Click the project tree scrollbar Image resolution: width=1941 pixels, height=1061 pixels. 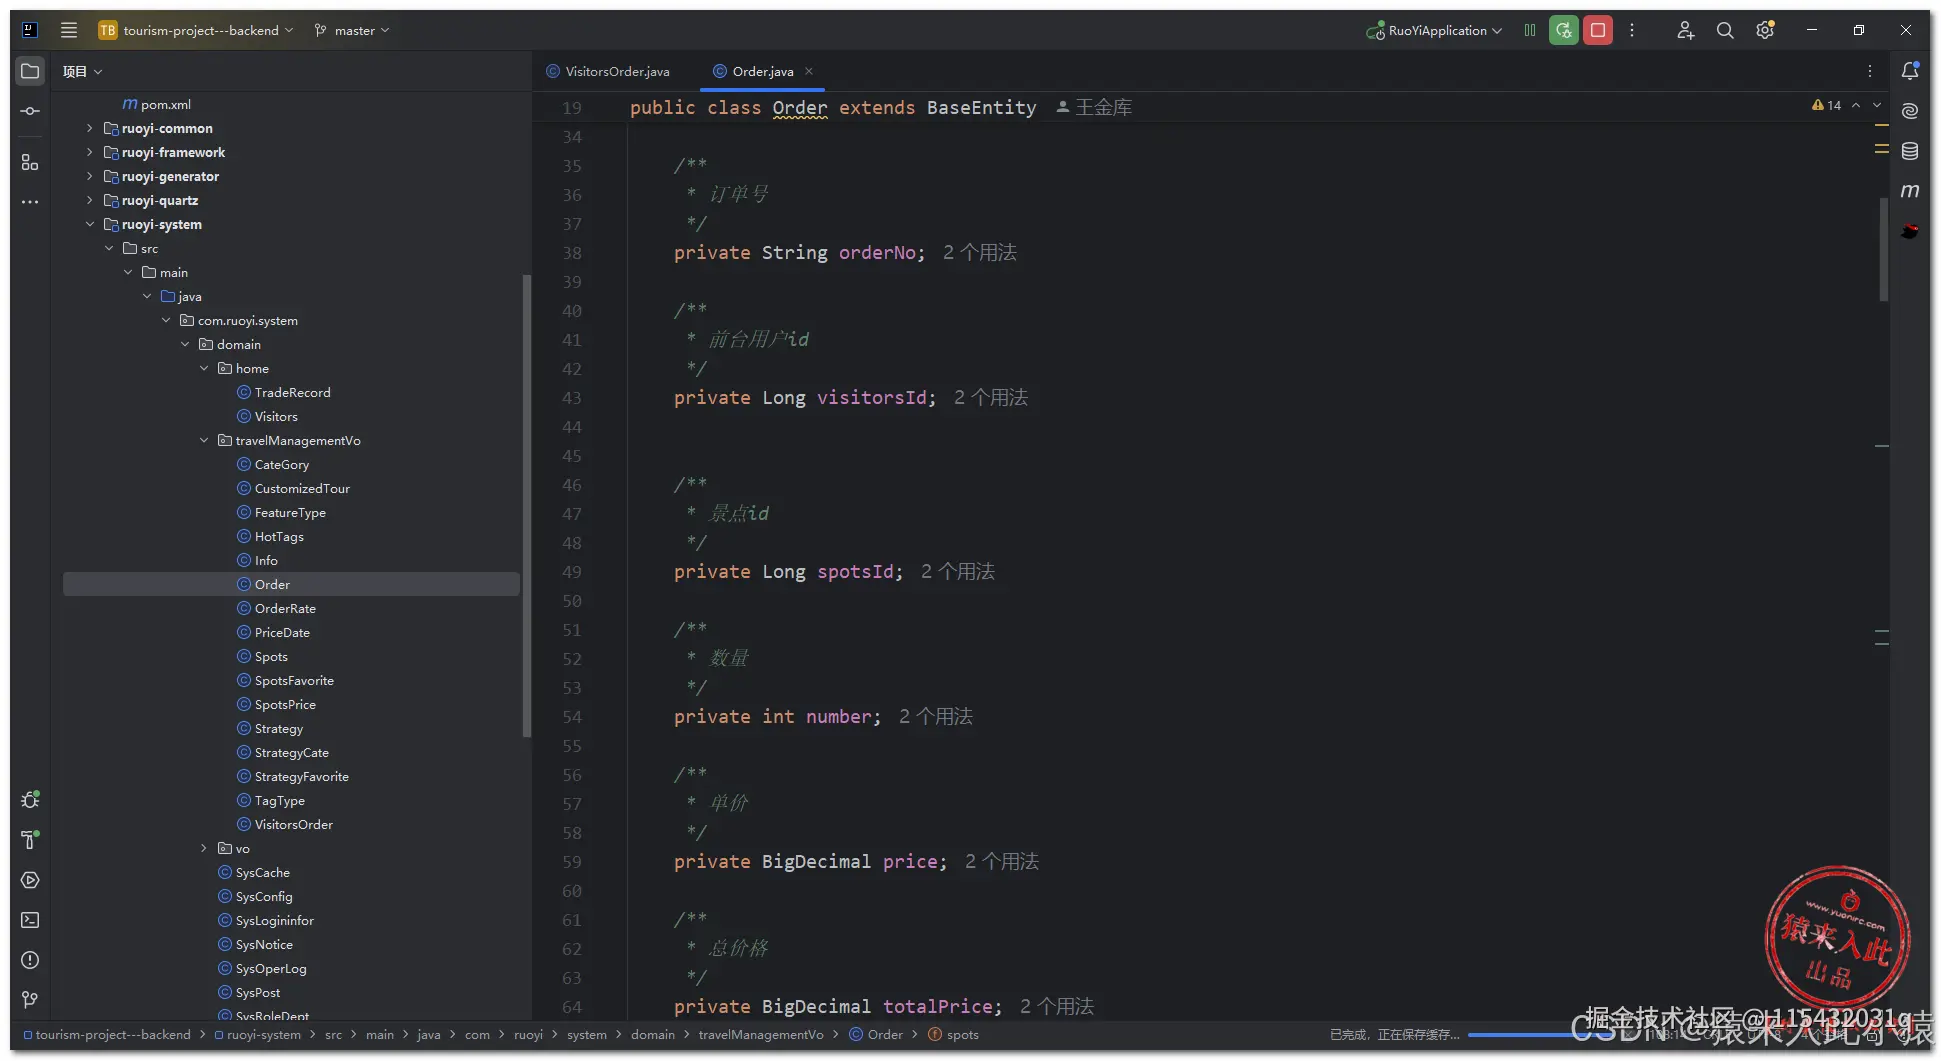coord(526,506)
